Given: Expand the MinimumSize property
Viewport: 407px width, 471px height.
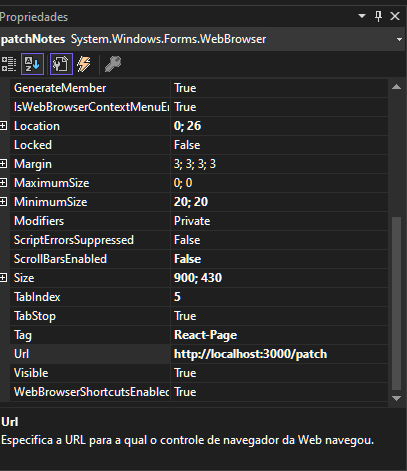Looking at the screenshot, I should 3,202.
